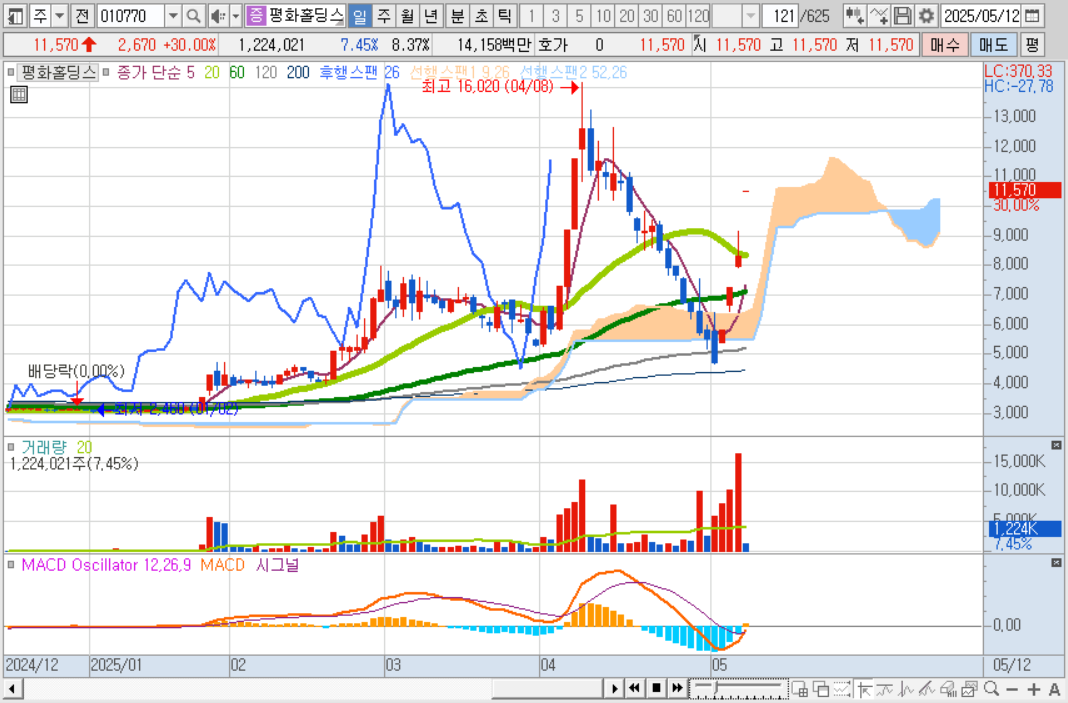The image size is (1068, 703).
Task: Click the bar count field showing 121
Action: point(781,15)
